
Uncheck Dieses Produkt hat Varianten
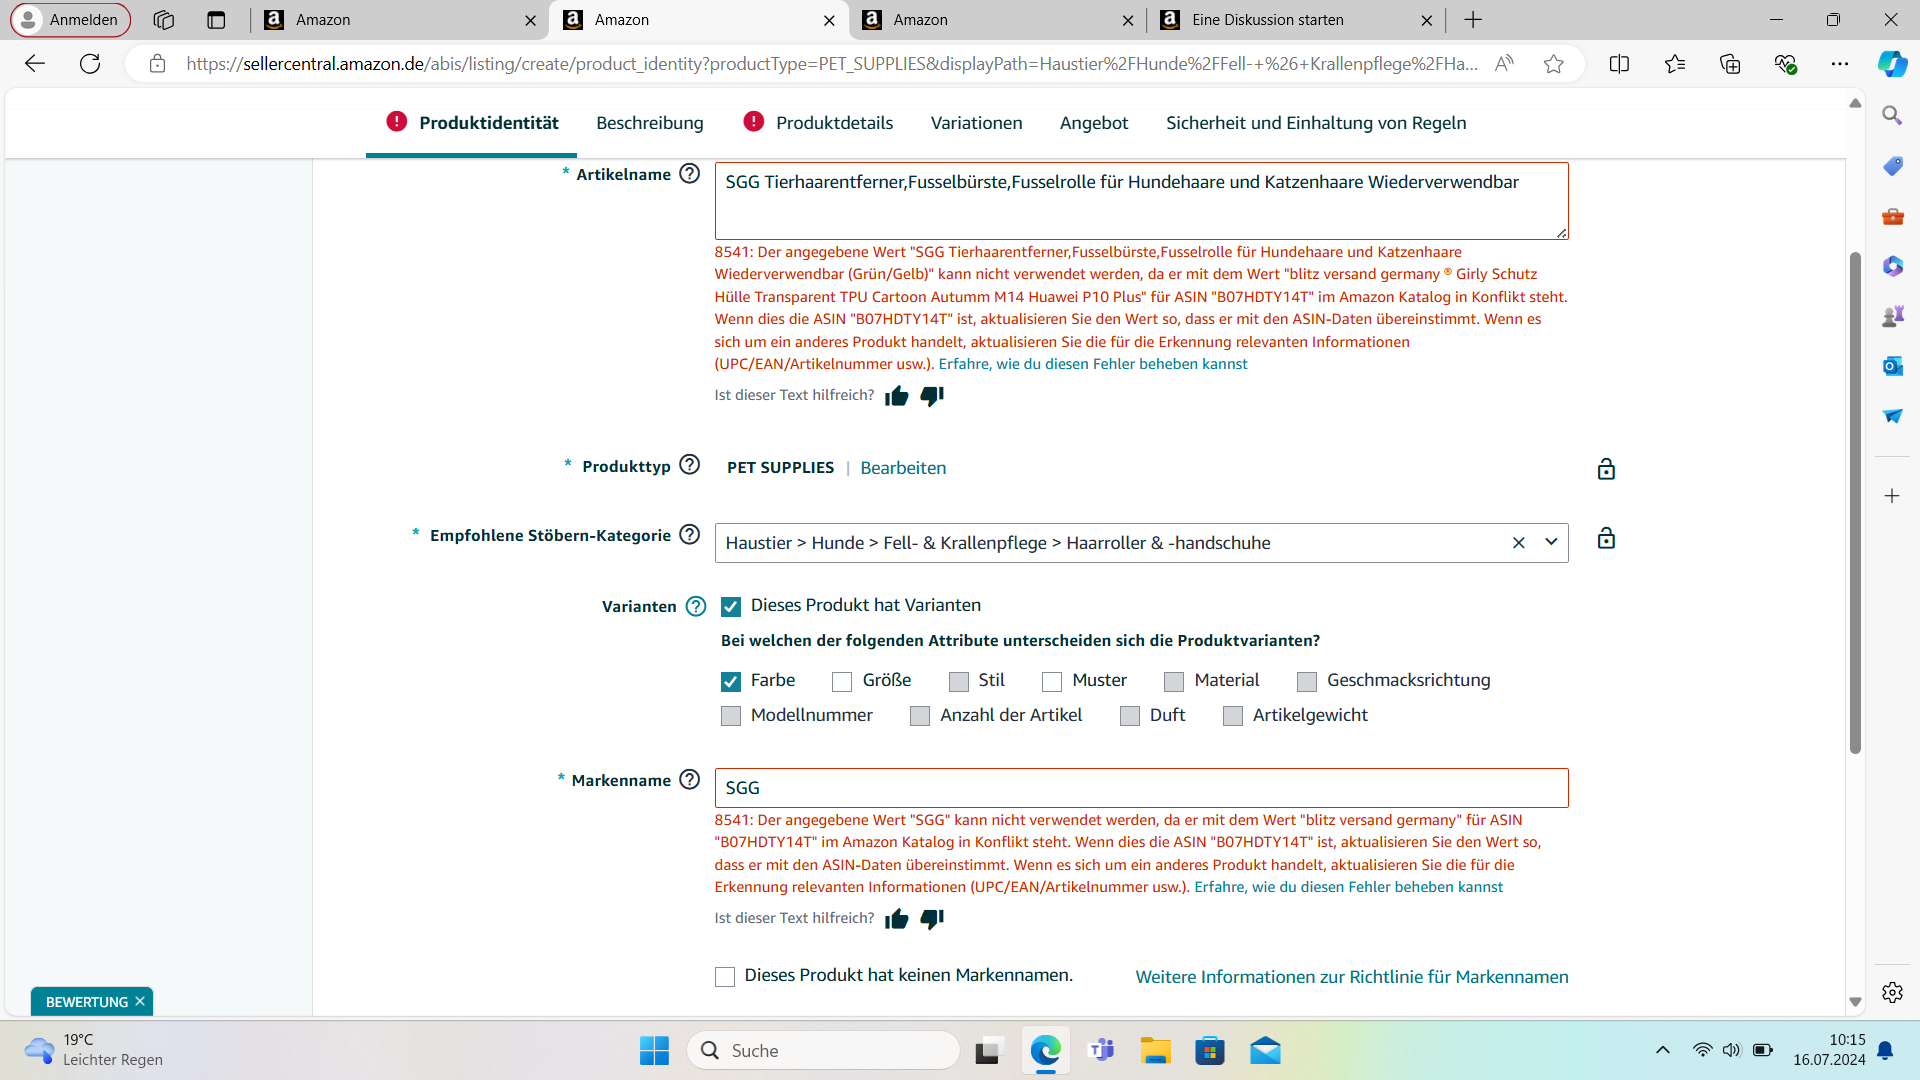[731, 607]
